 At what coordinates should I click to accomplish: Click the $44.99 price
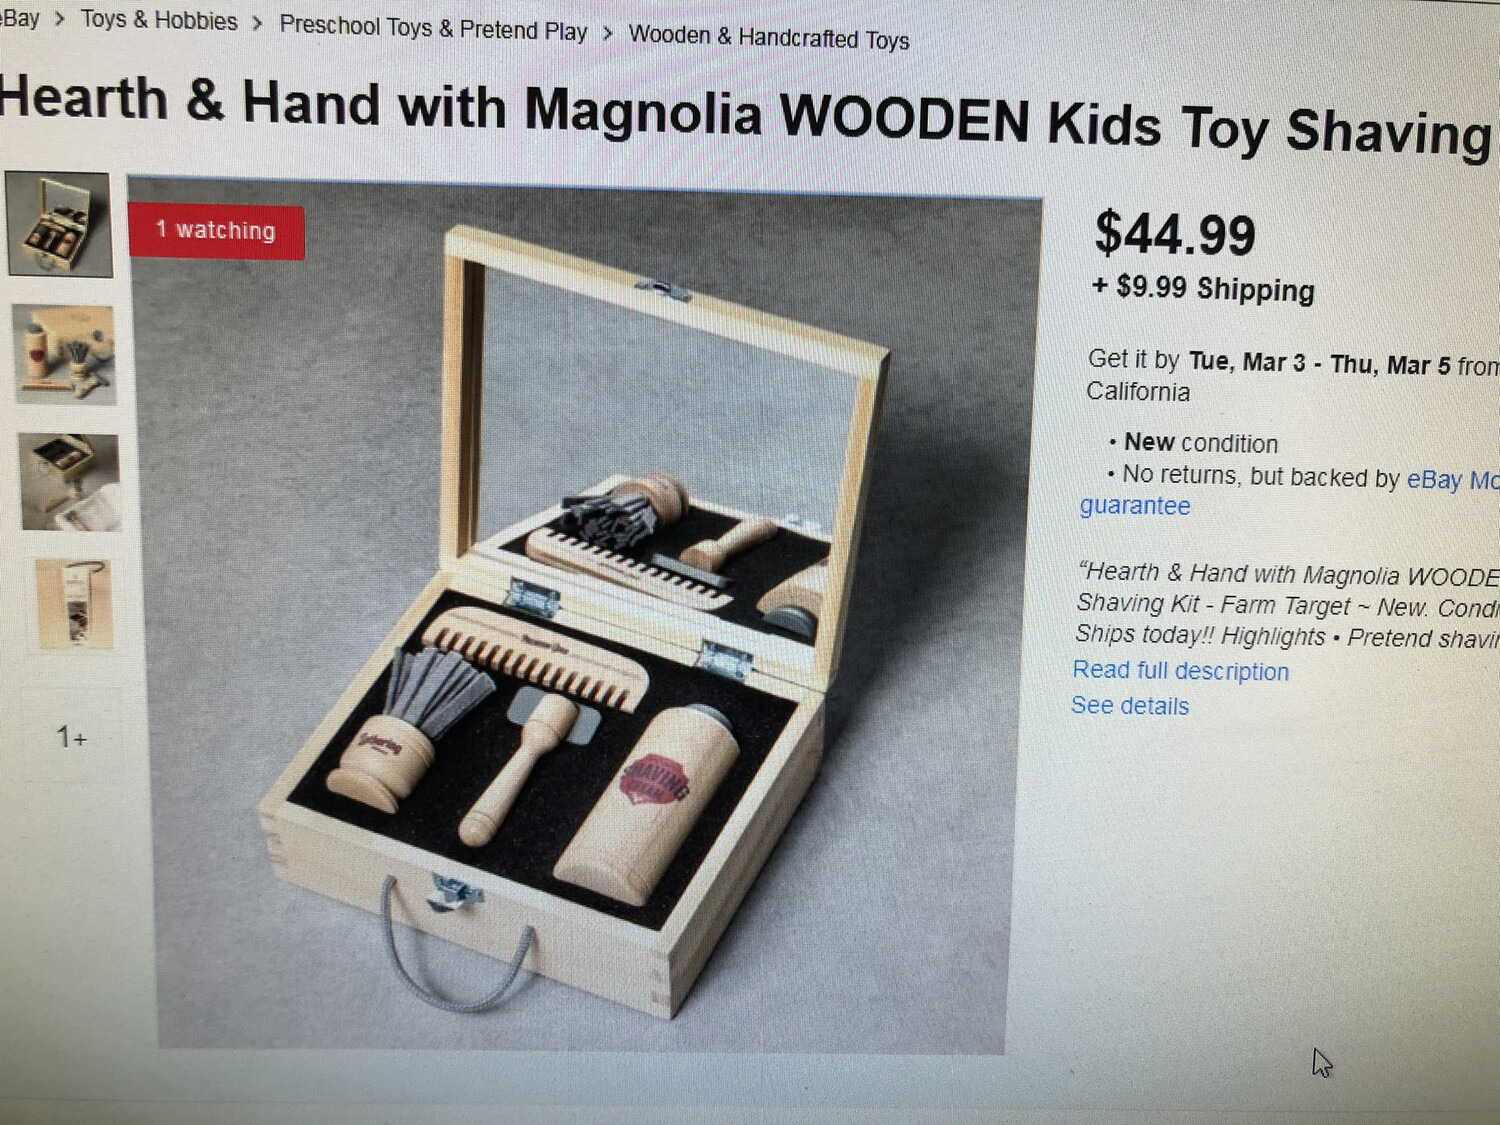(1175, 233)
